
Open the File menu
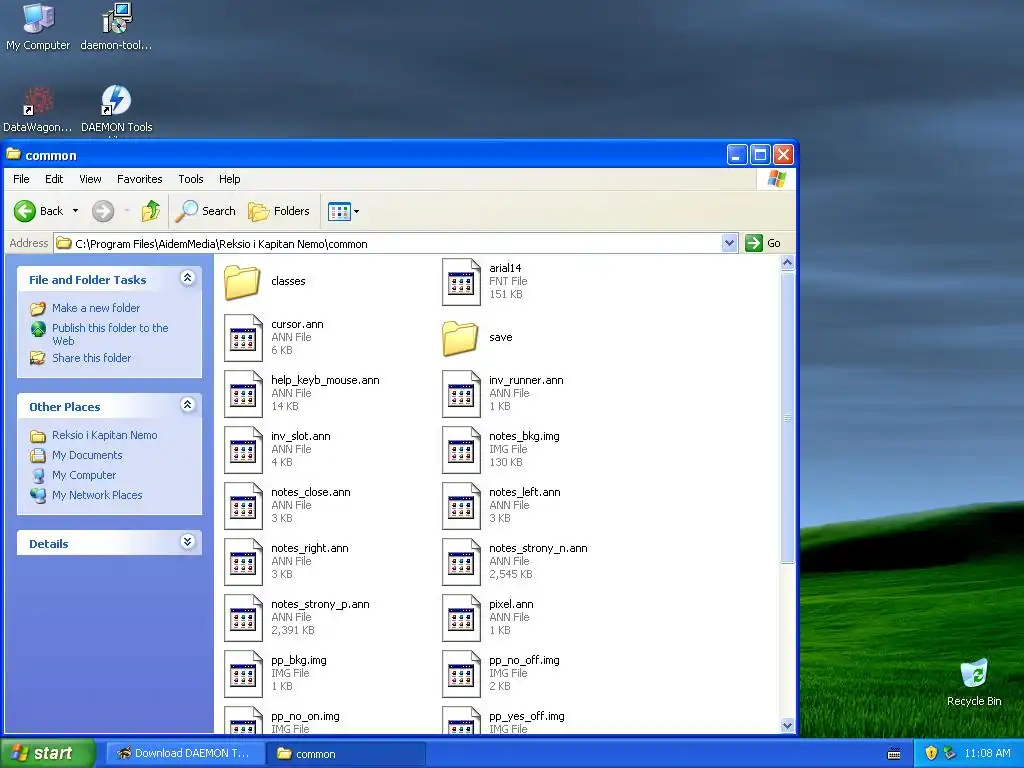pos(21,179)
